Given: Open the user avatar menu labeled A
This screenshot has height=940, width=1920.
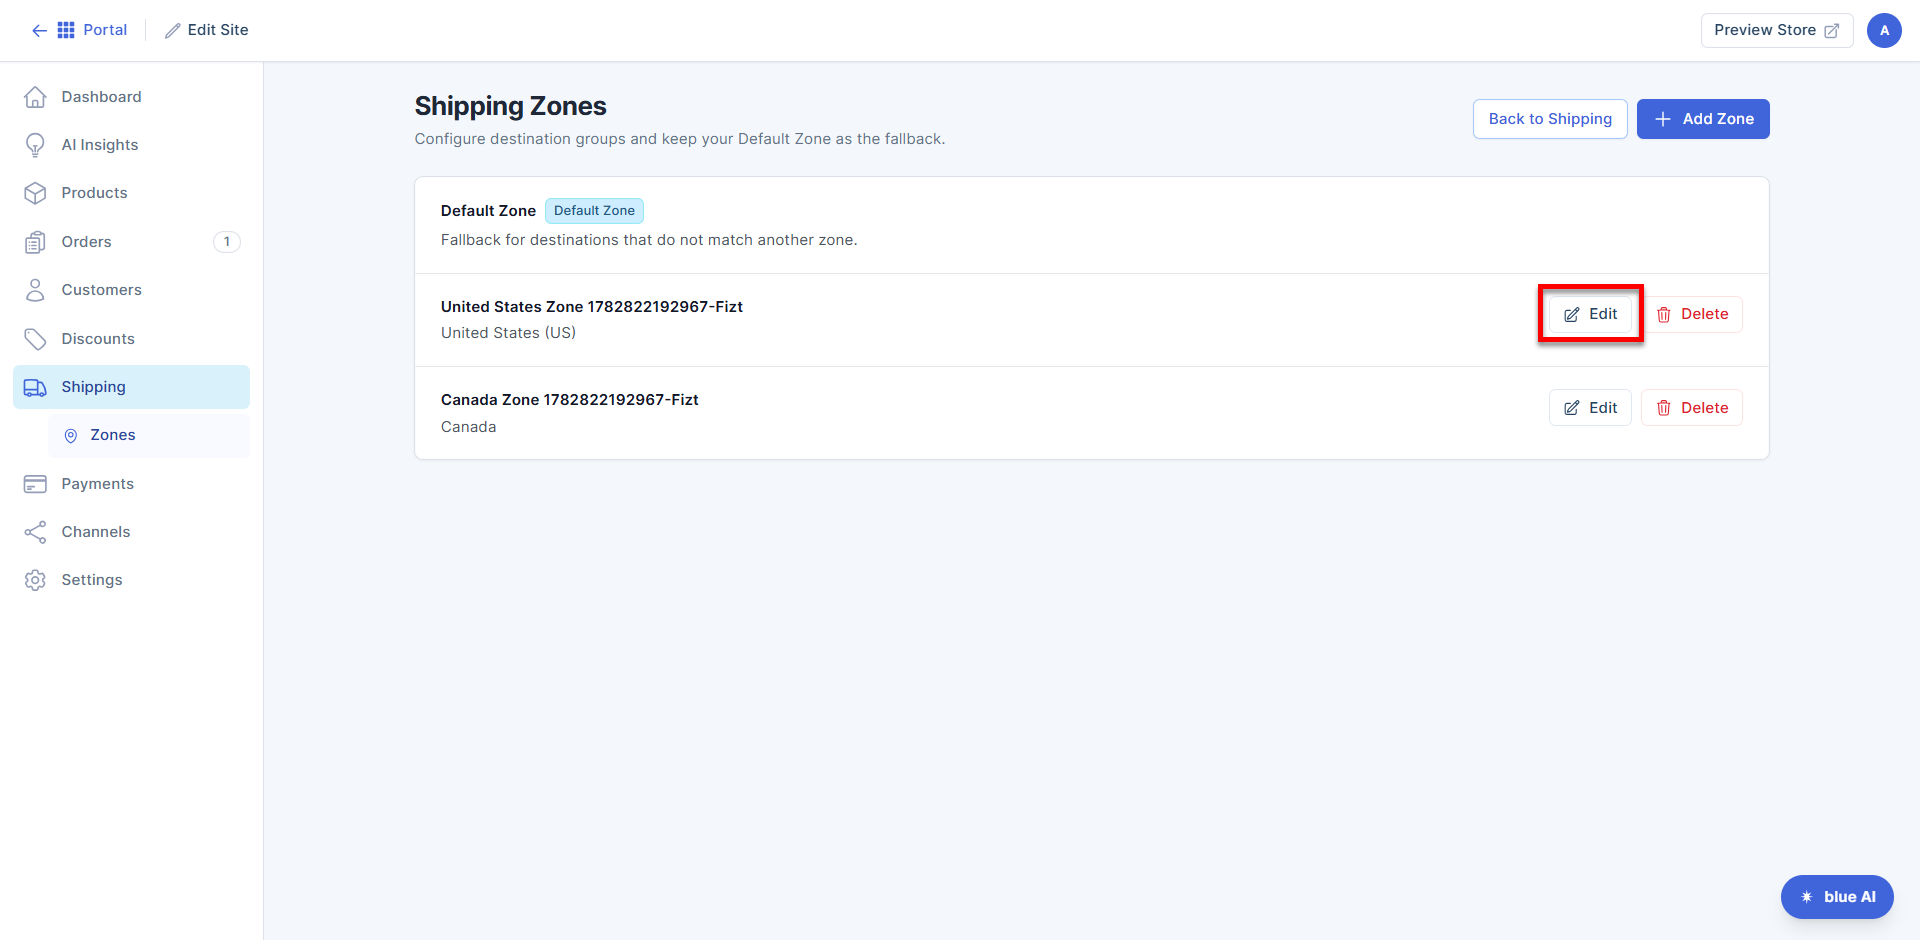Looking at the screenshot, I should click(1884, 30).
